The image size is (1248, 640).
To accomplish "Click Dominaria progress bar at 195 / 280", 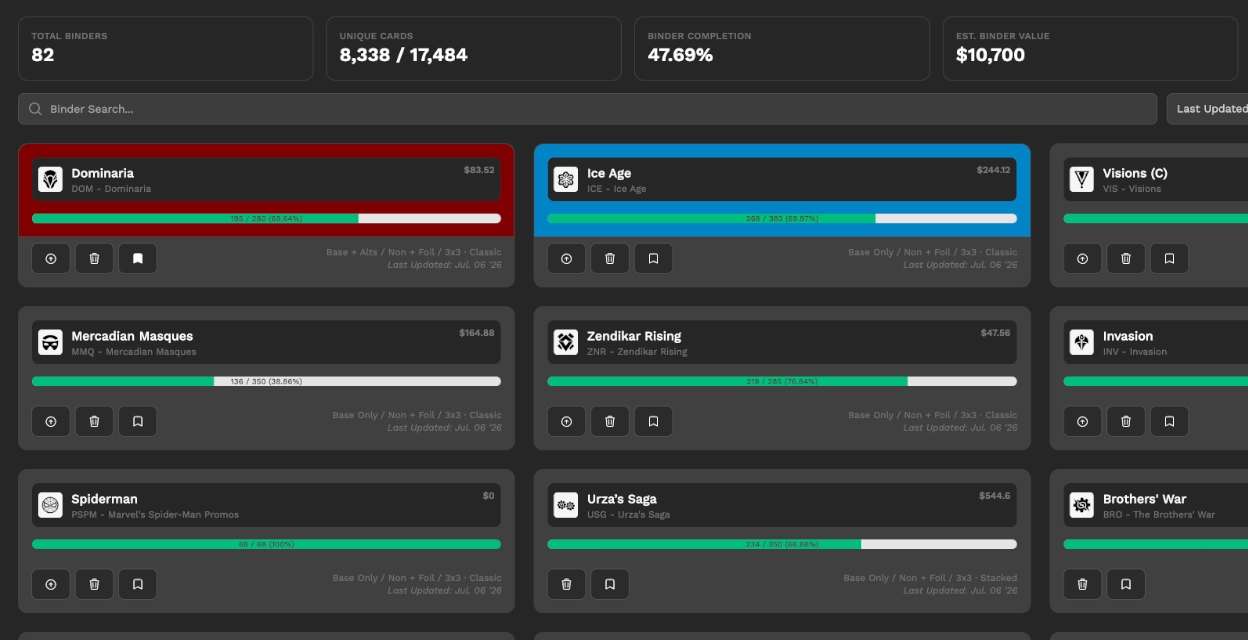I will [x=266, y=218].
